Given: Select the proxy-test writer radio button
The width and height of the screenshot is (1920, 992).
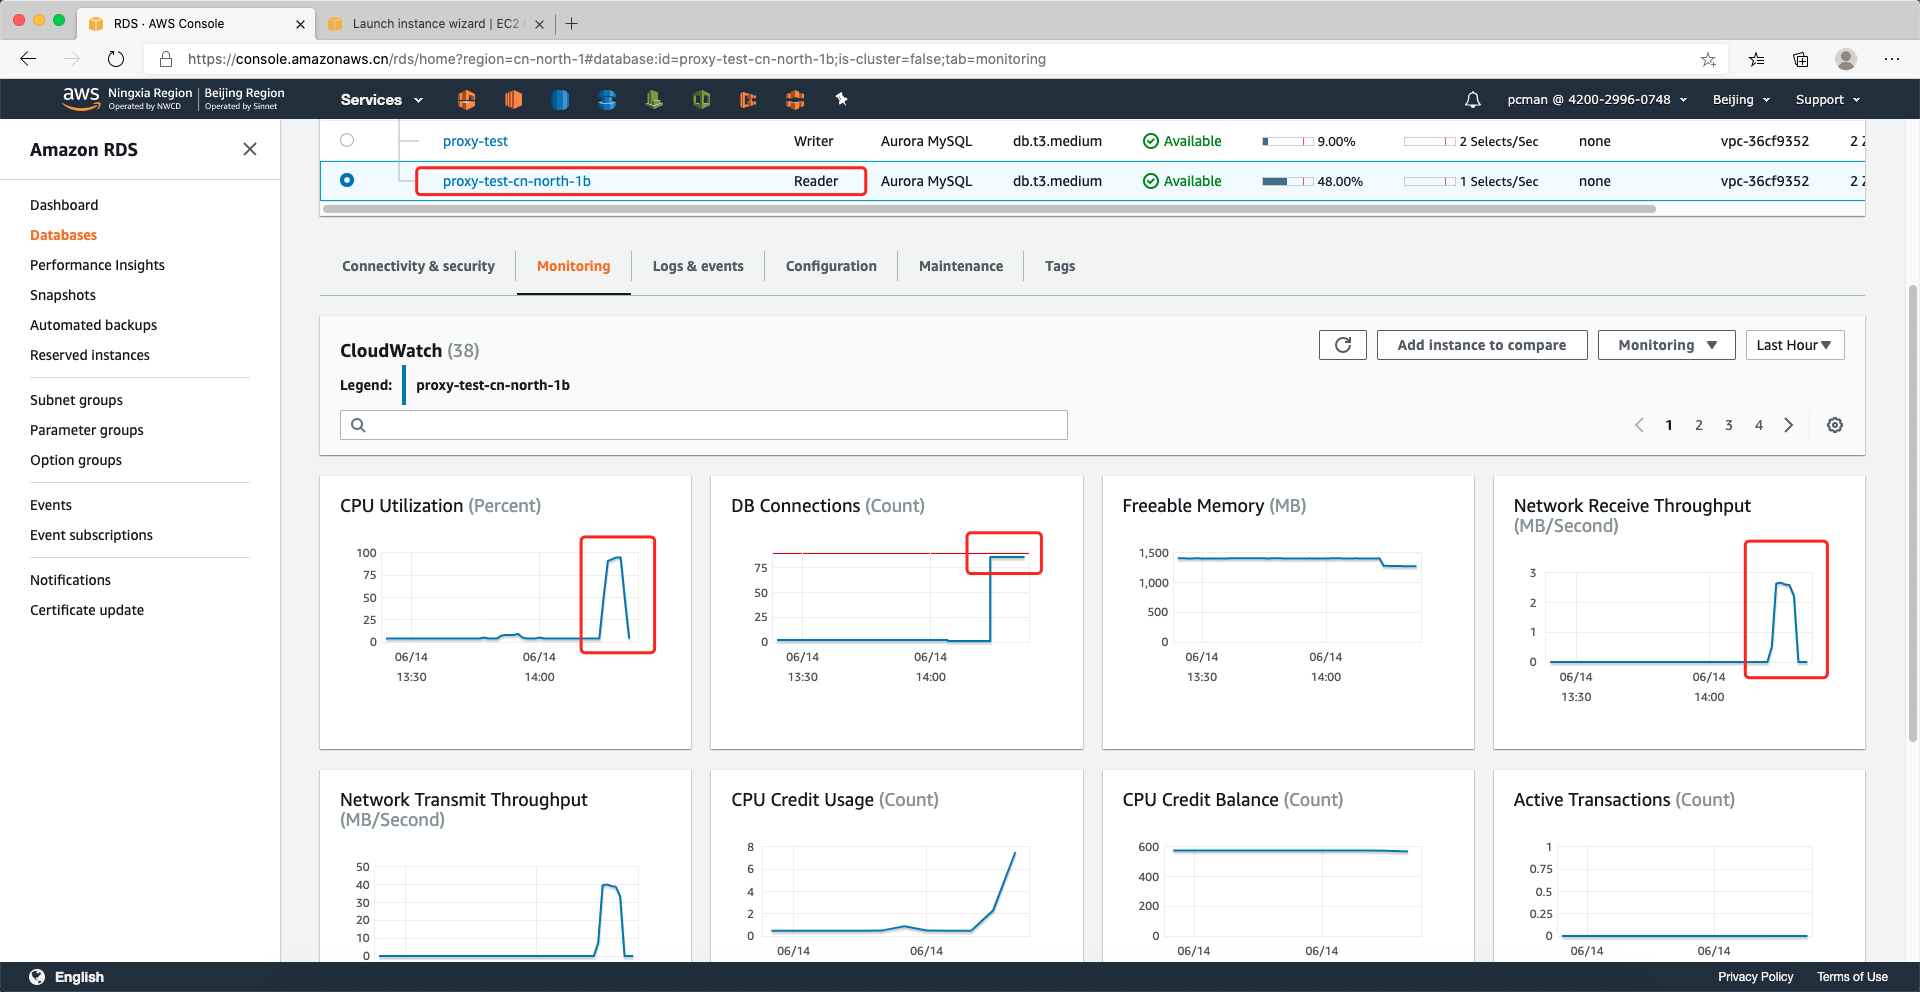Looking at the screenshot, I should (x=347, y=140).
